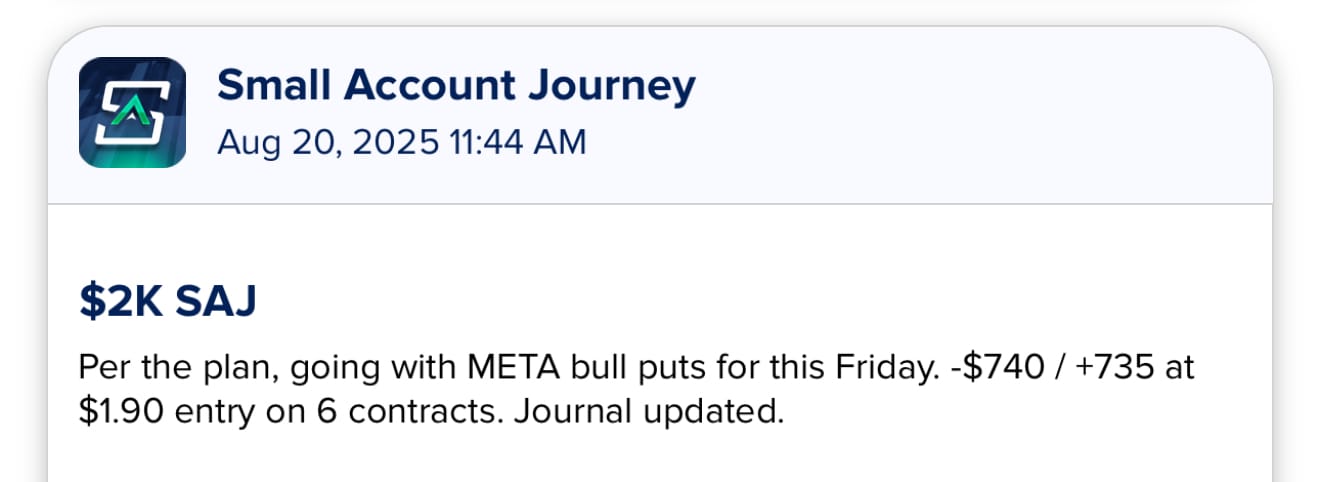1320x482 pixels.
Task: Click the Small Account Journey logo icon
Action: (132, 112)
